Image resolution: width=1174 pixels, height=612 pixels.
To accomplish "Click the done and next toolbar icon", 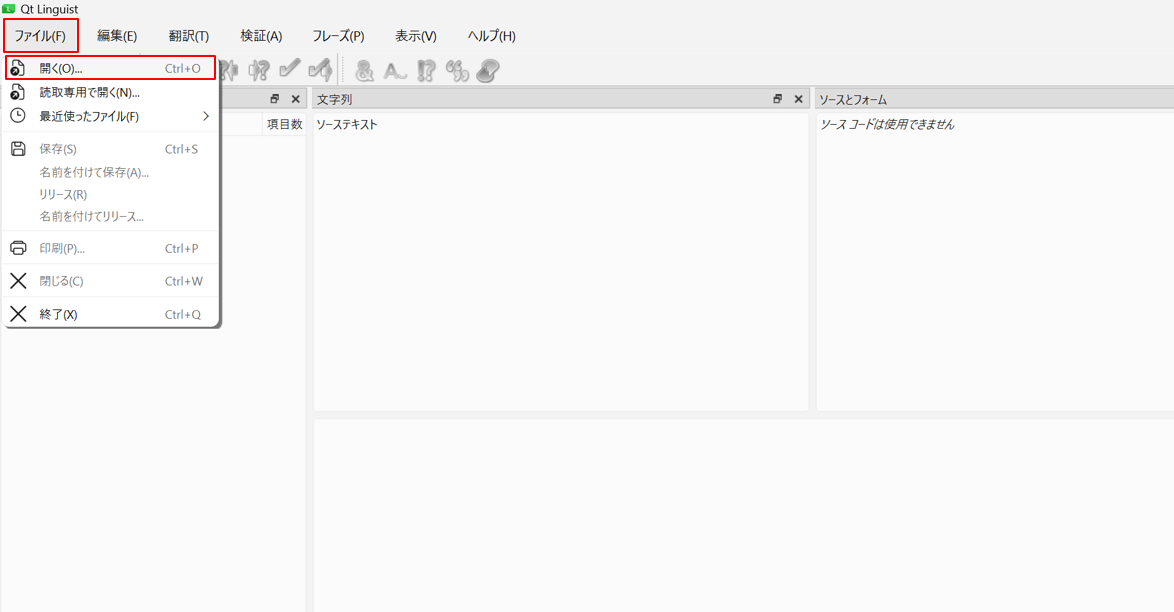I will 320,70.
